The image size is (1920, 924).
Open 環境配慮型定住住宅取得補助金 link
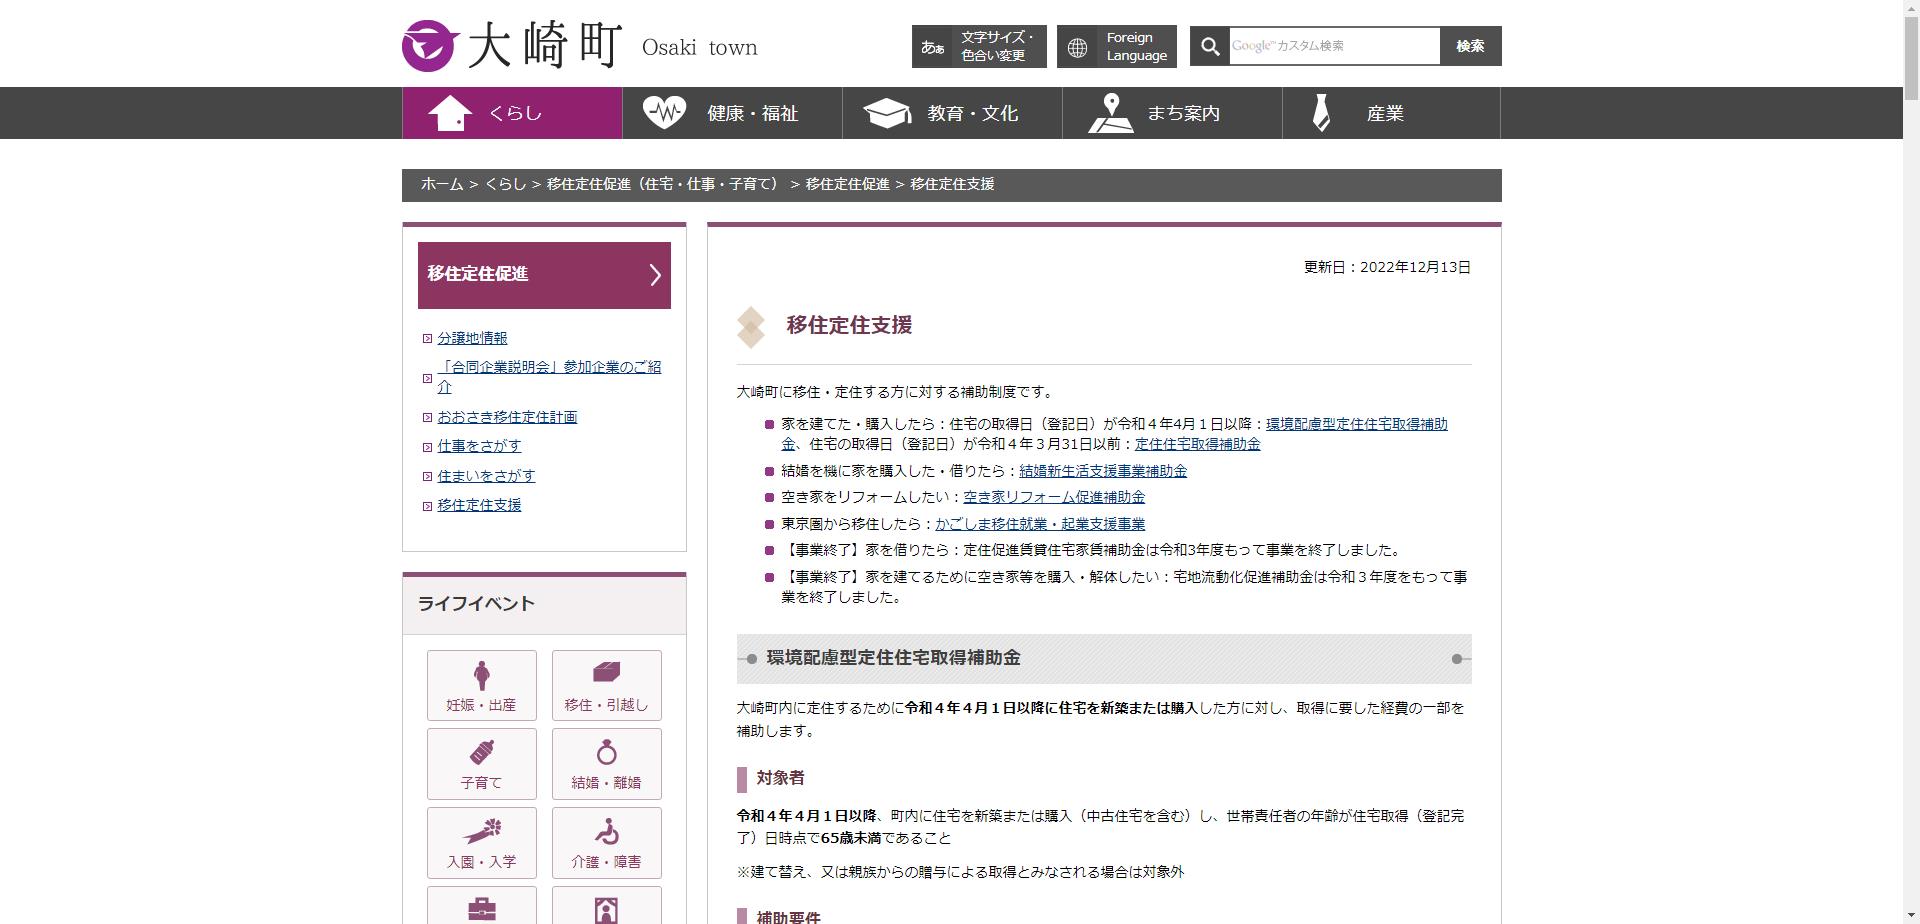coord(1356,424)
